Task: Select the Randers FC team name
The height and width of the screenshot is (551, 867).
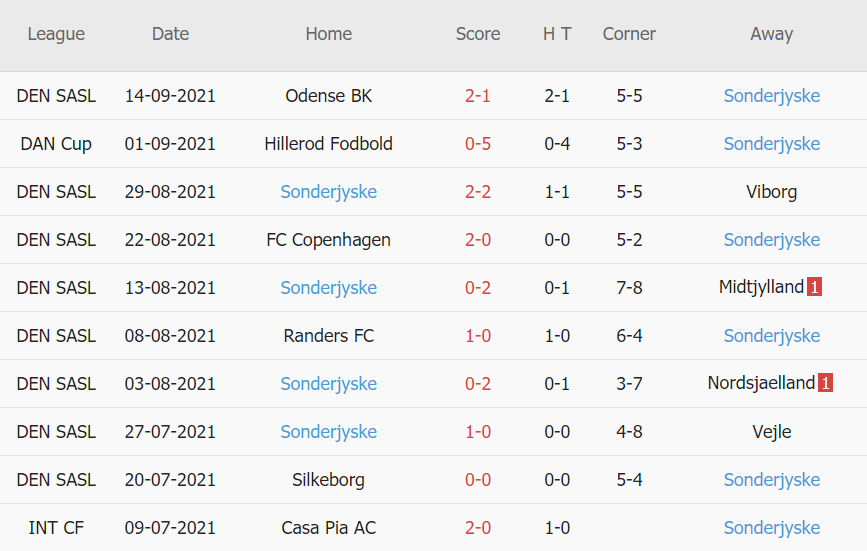Action: [x=328, y=336]
